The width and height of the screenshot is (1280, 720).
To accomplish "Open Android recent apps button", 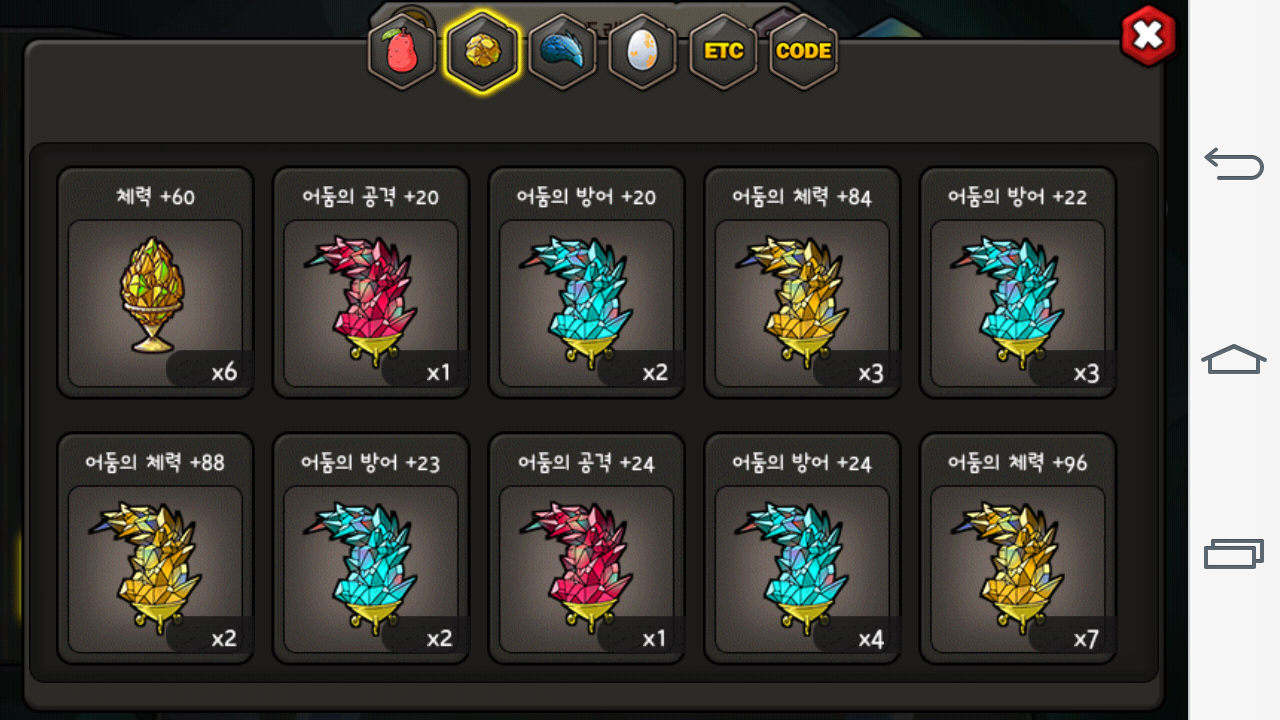I will click(x=1234, y=554).
